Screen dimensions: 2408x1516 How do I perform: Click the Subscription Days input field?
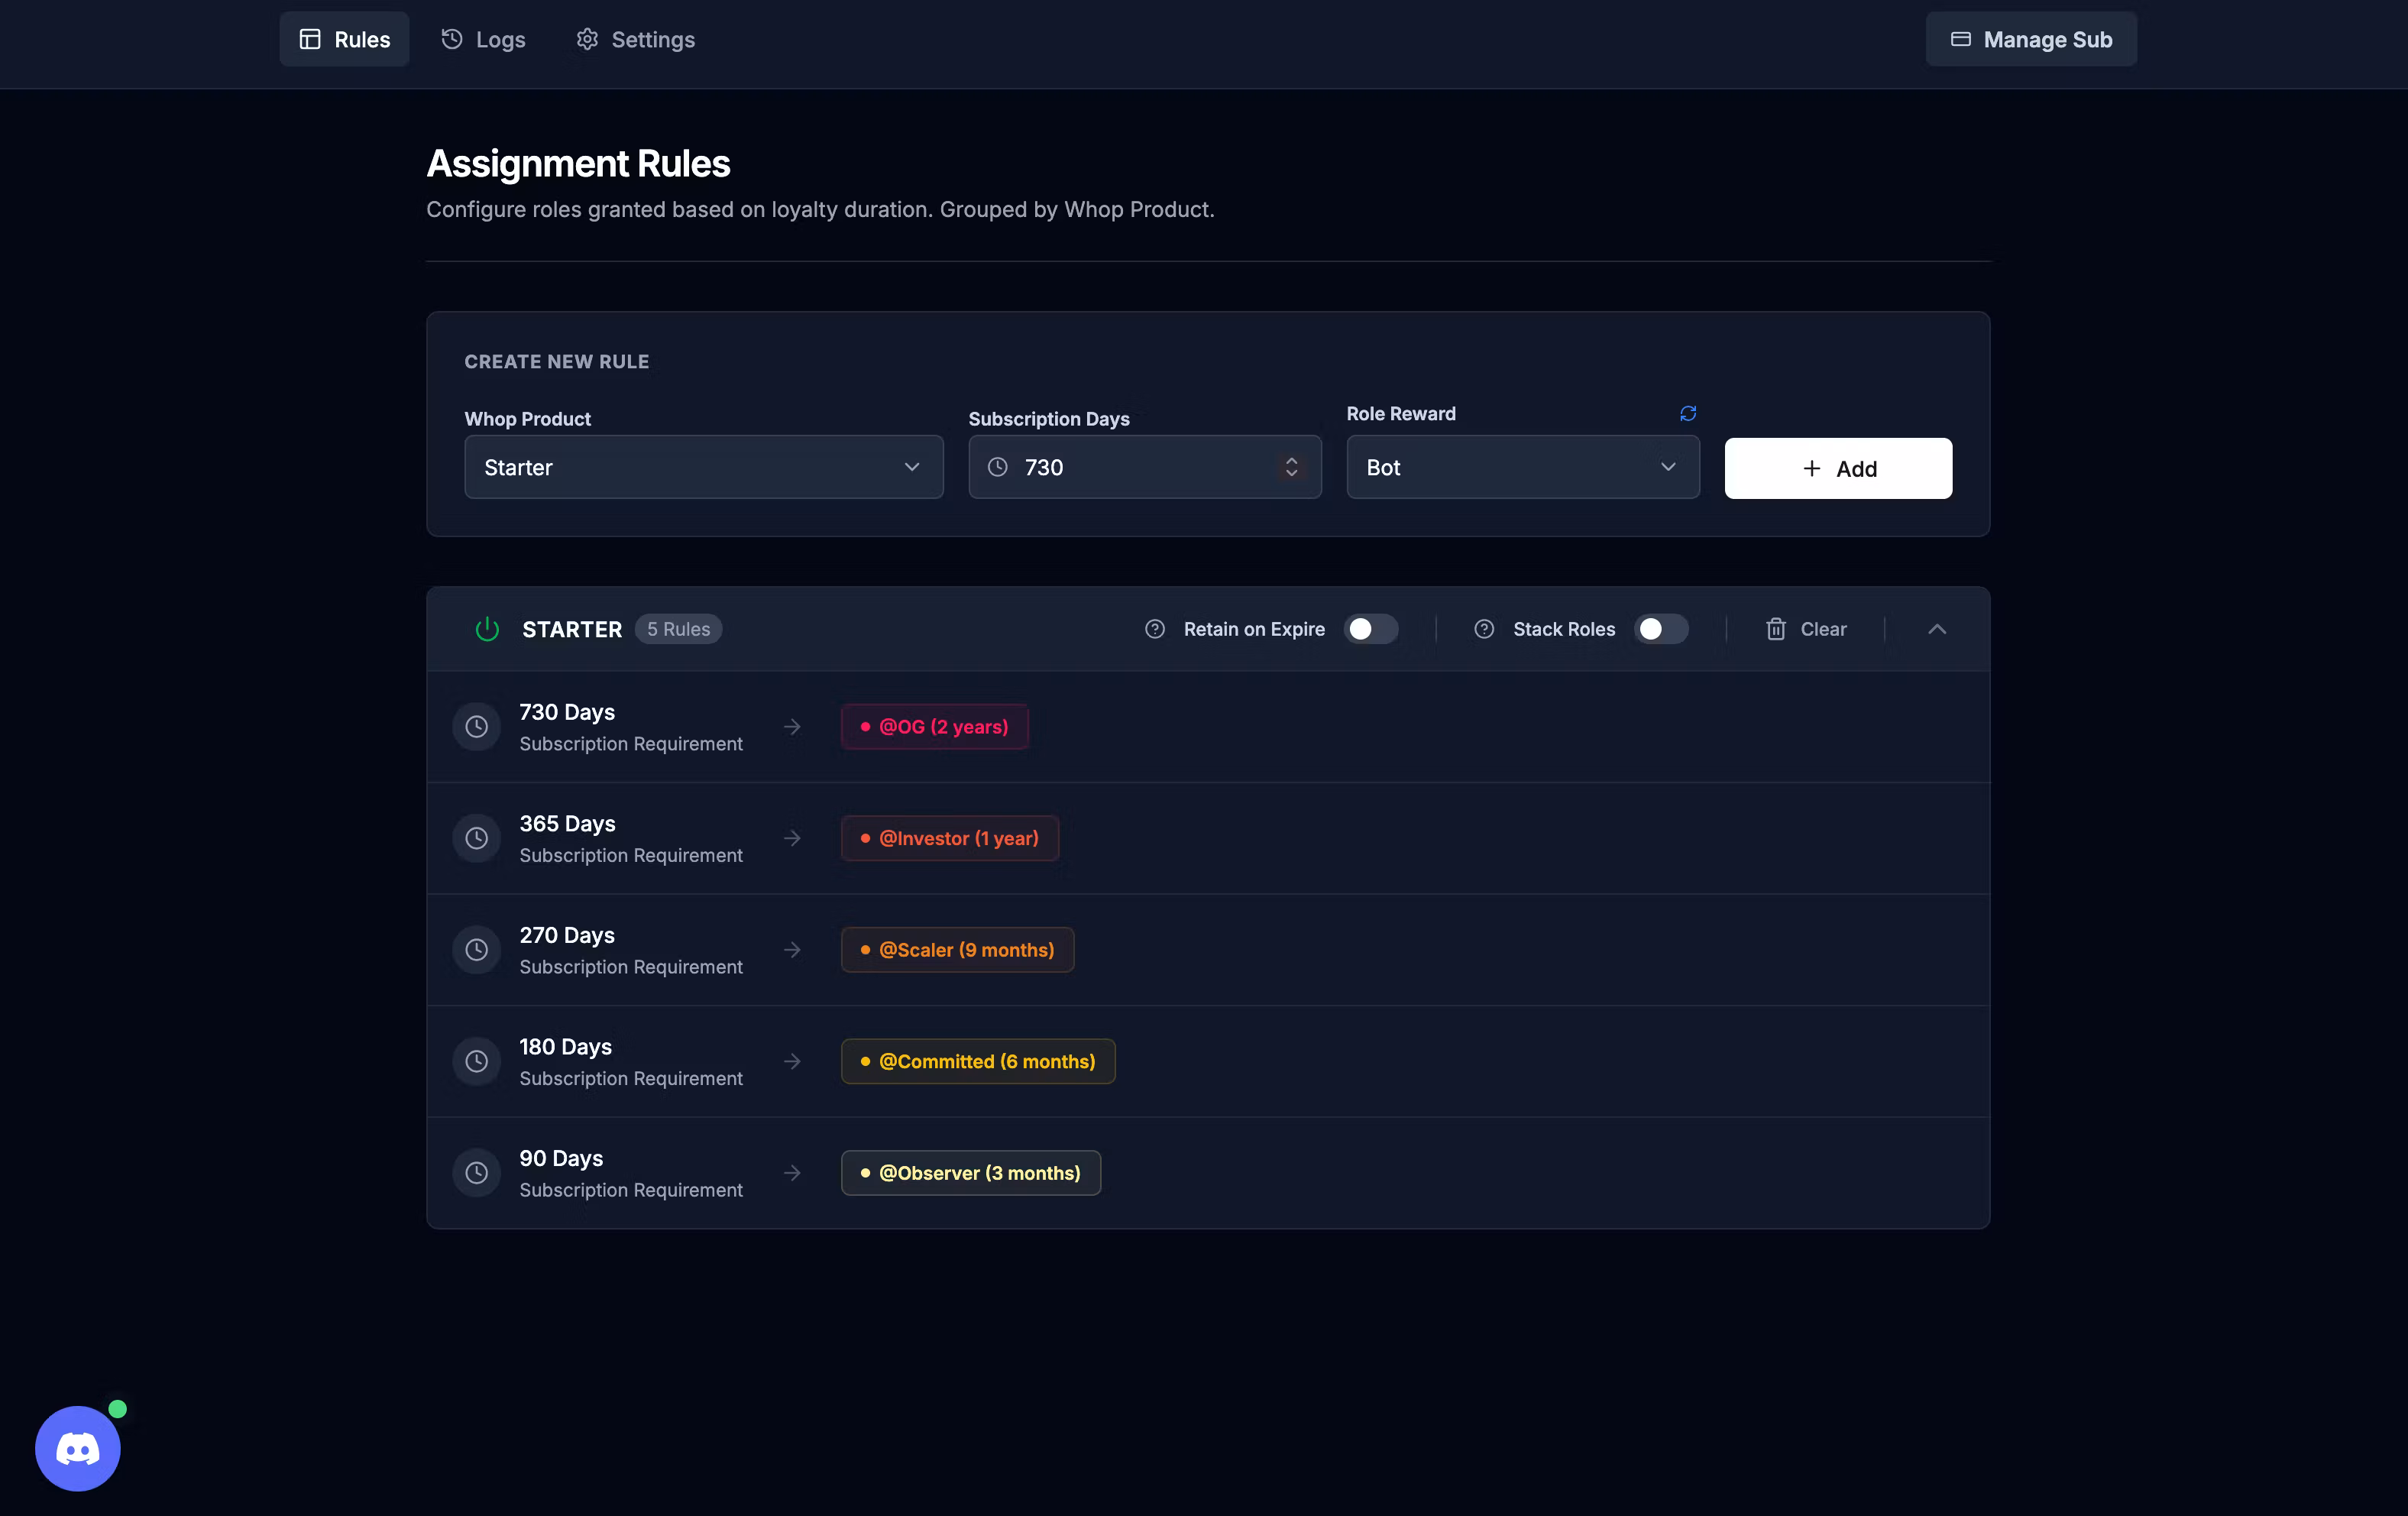coord(1144,467)
